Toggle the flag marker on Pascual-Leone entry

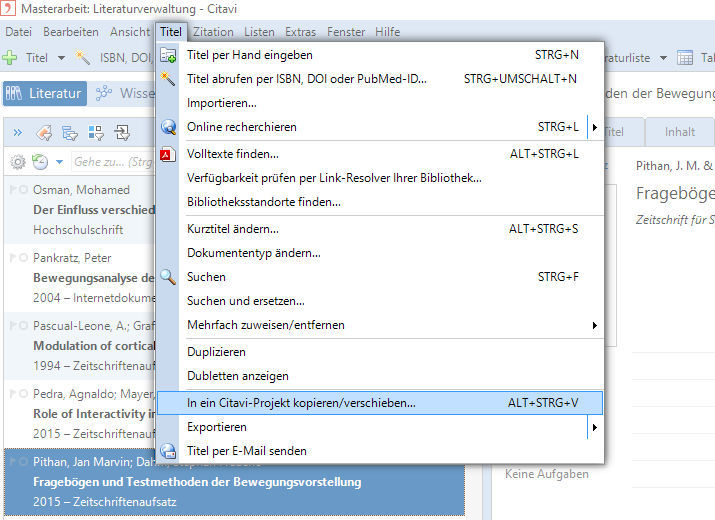(x=13, y=325)
